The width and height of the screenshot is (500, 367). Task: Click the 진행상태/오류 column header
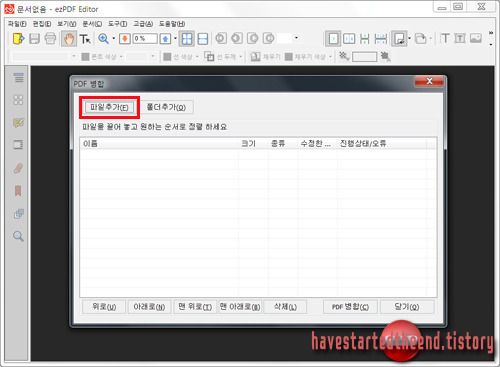pos(382,144)
